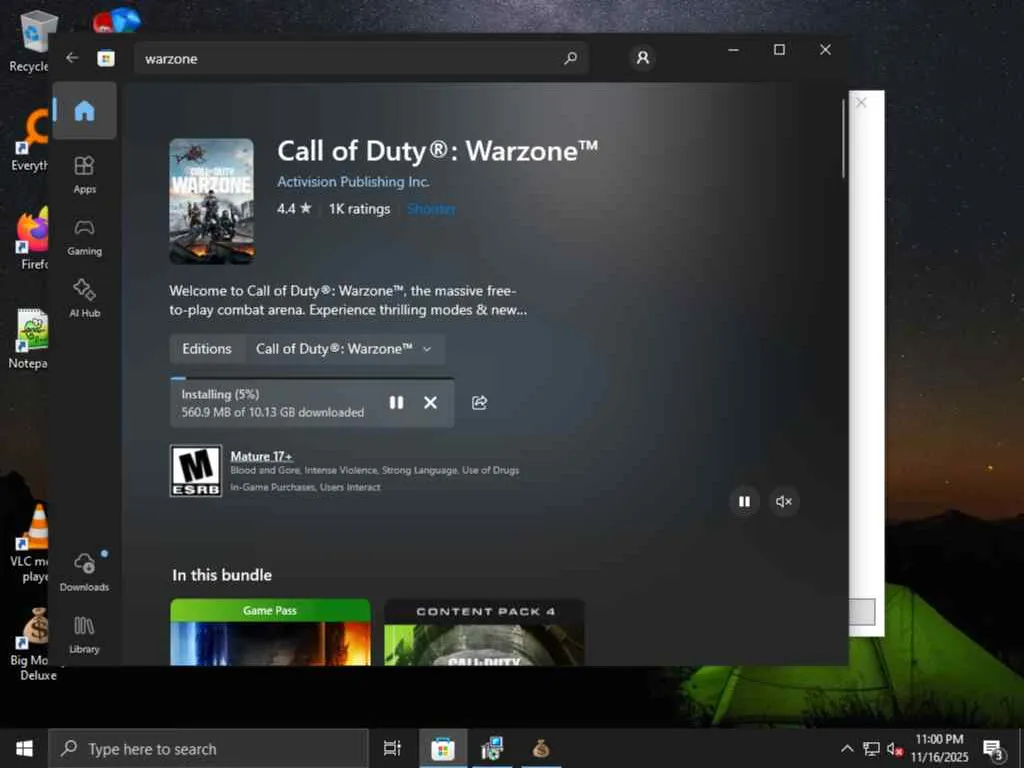
Task: Share the Warzone store page
Action: point(479,402)
